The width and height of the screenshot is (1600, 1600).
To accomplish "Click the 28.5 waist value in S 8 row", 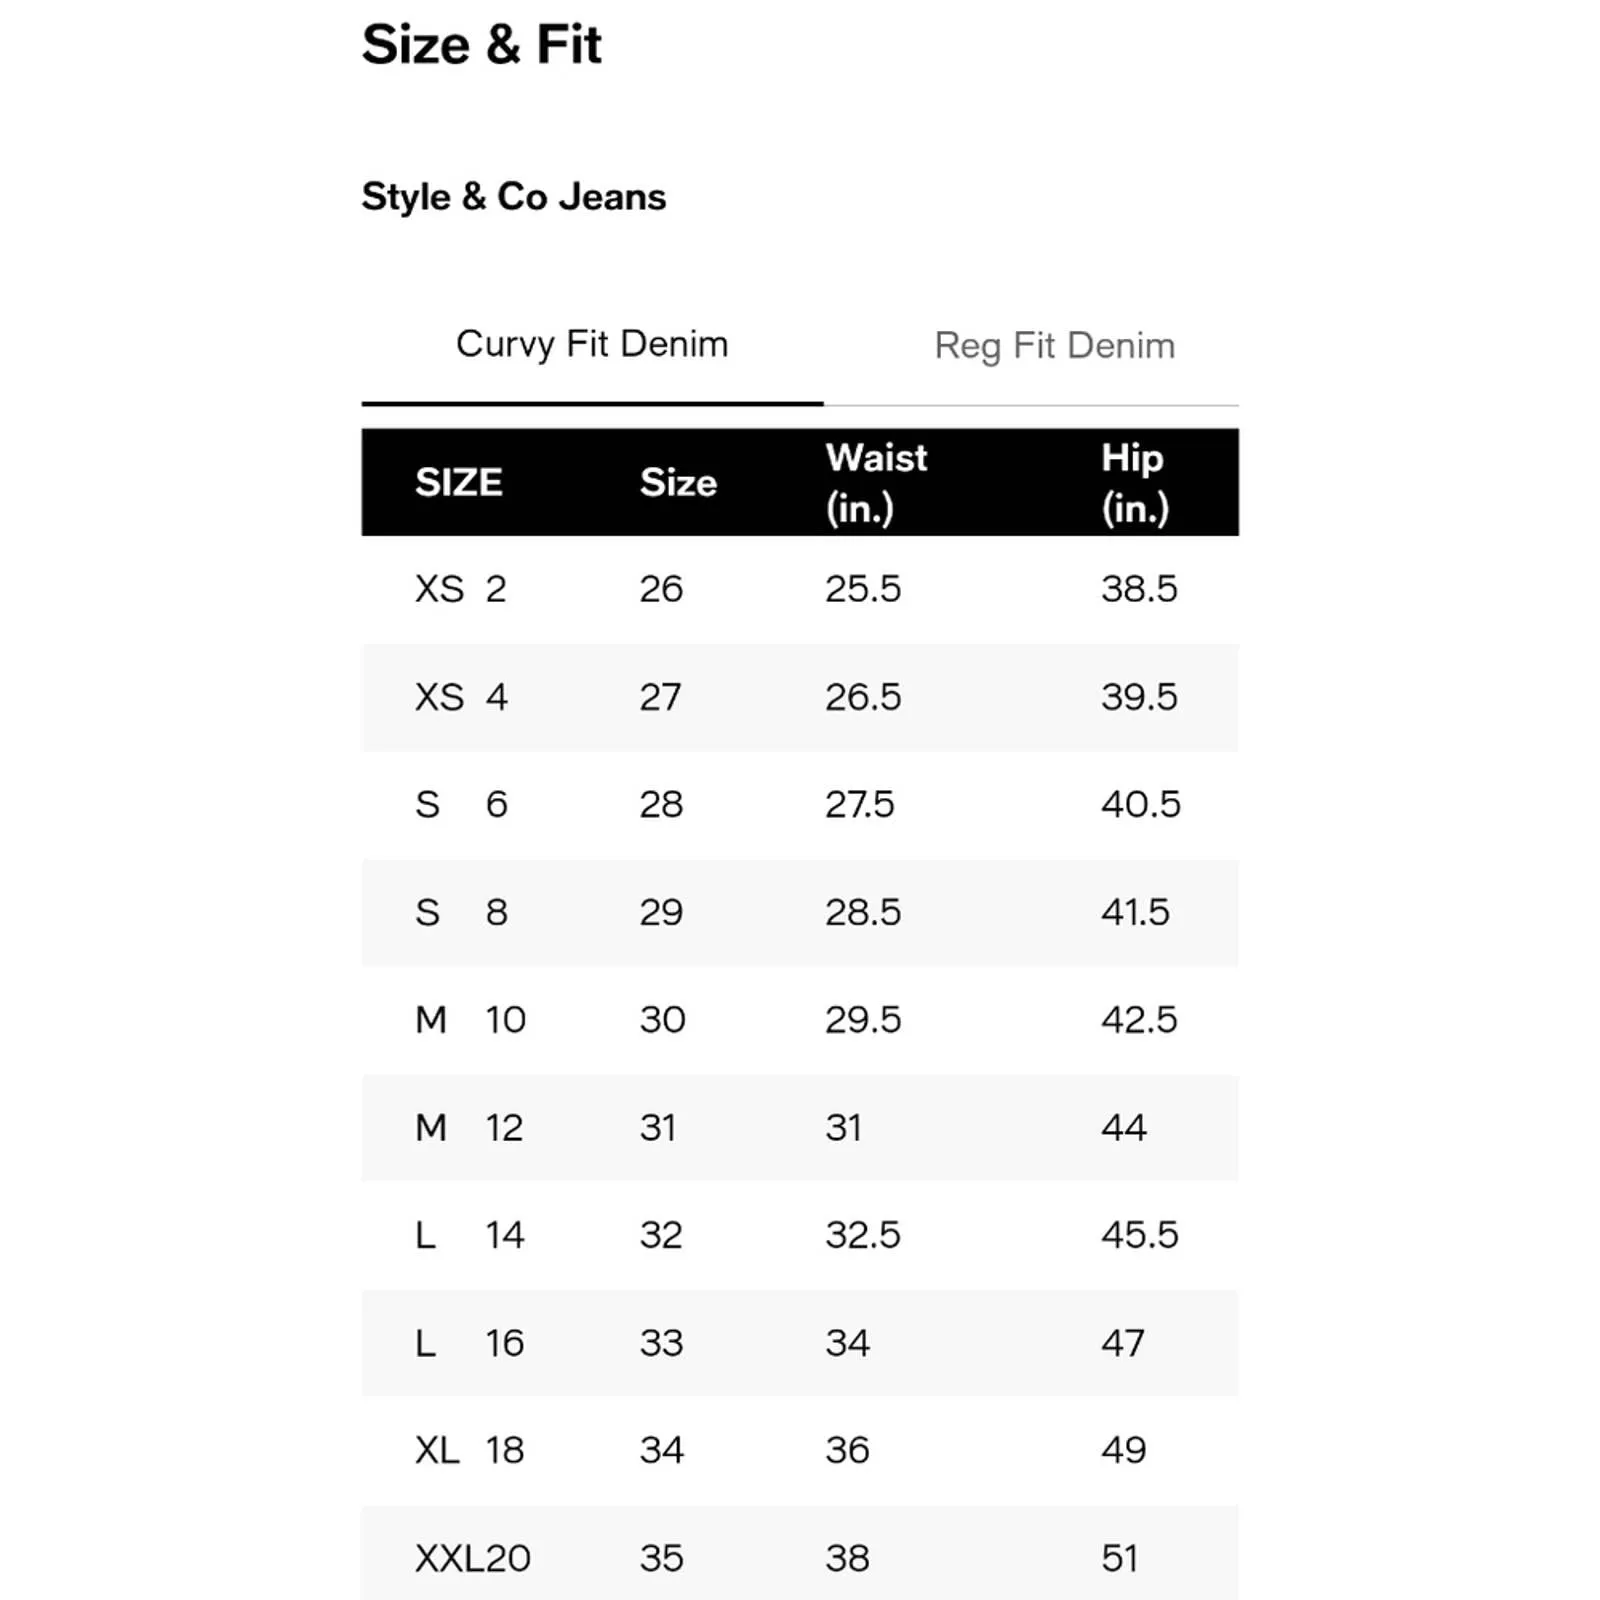I will coord(862,912).
